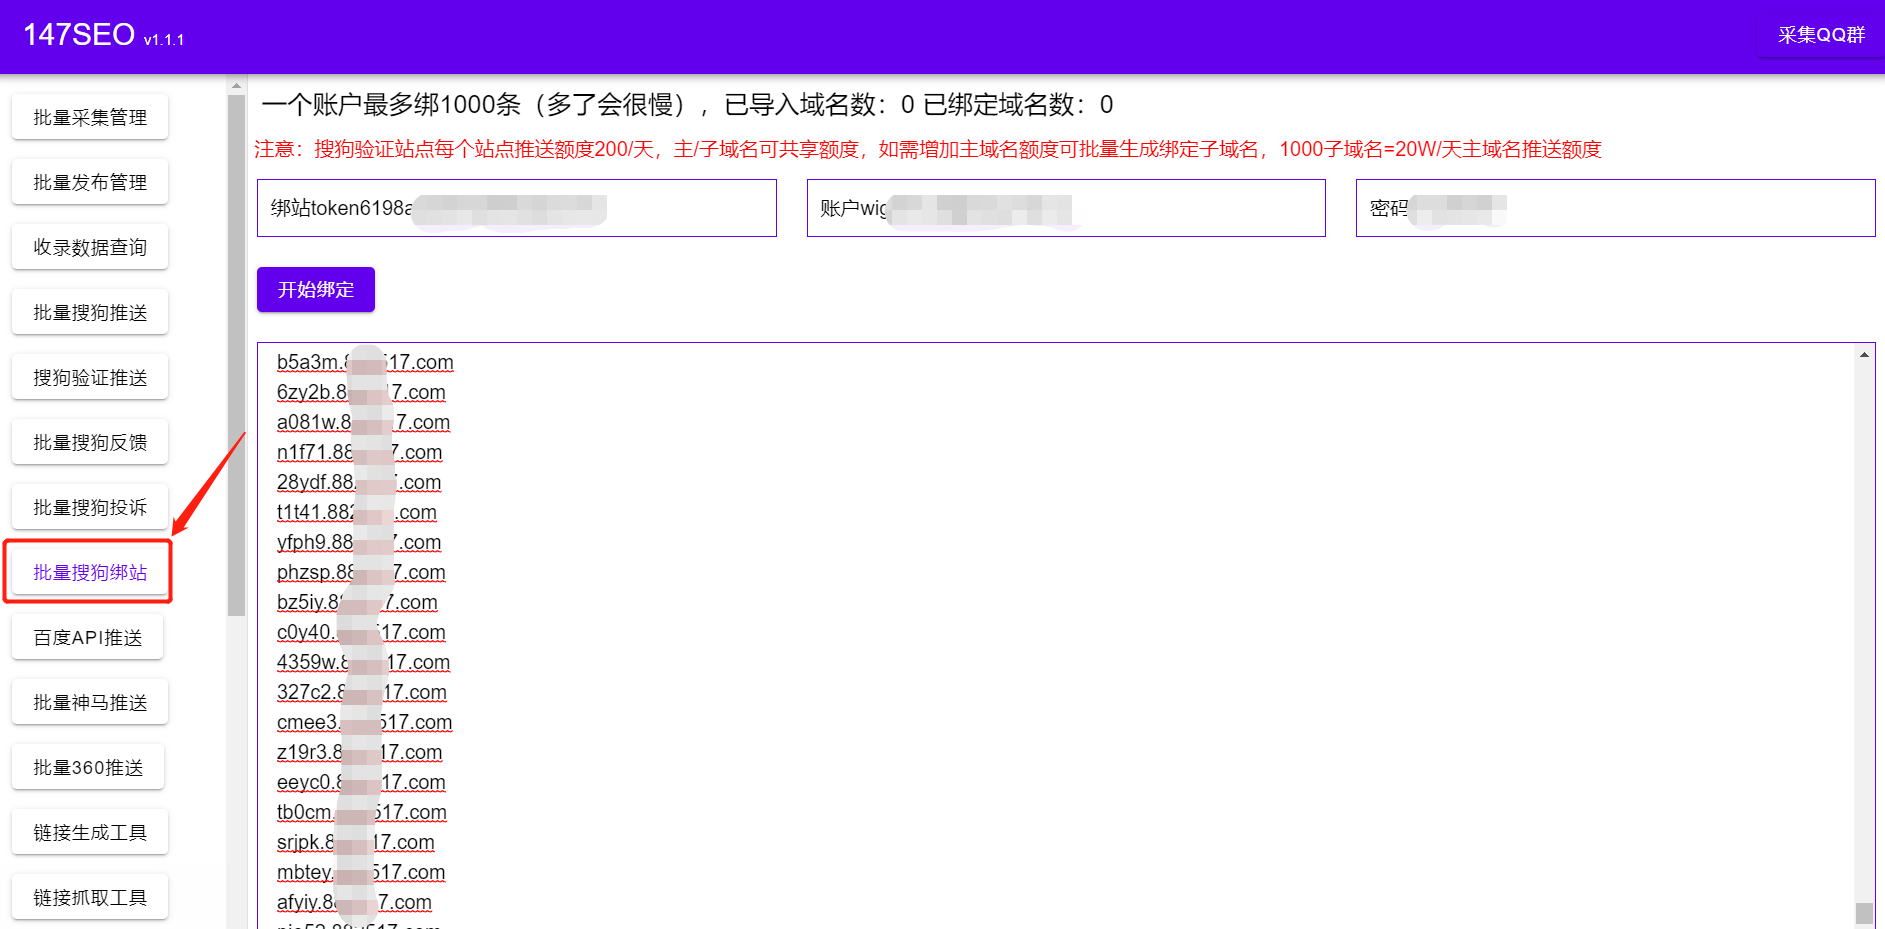Open 批量搜狗投诉 in the sidebar

[x=90, y=507]
